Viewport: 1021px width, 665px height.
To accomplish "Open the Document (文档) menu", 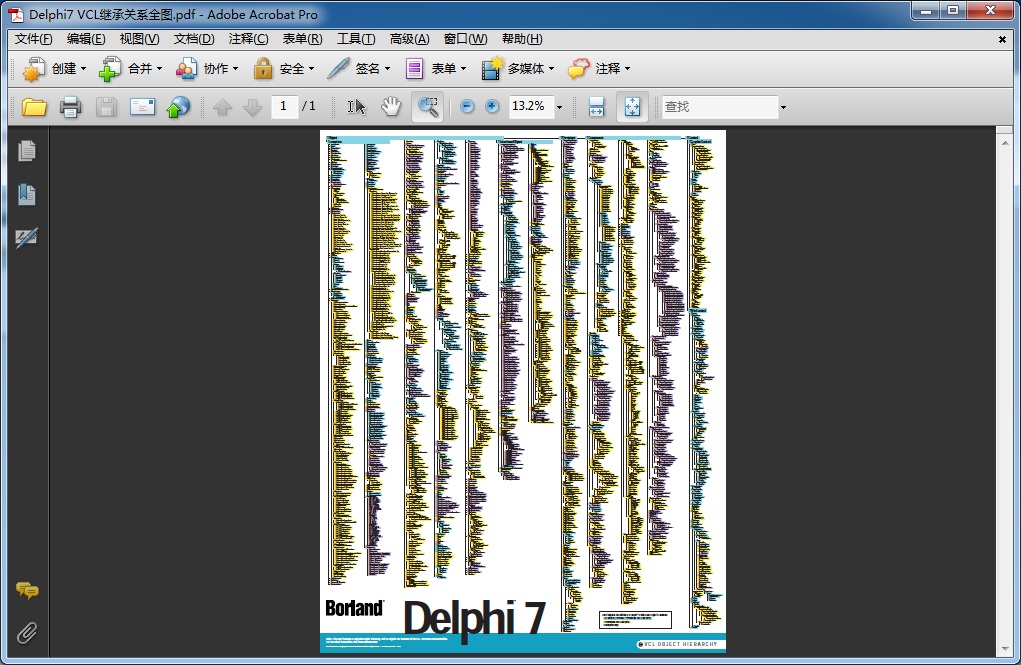I will [194, 39].
